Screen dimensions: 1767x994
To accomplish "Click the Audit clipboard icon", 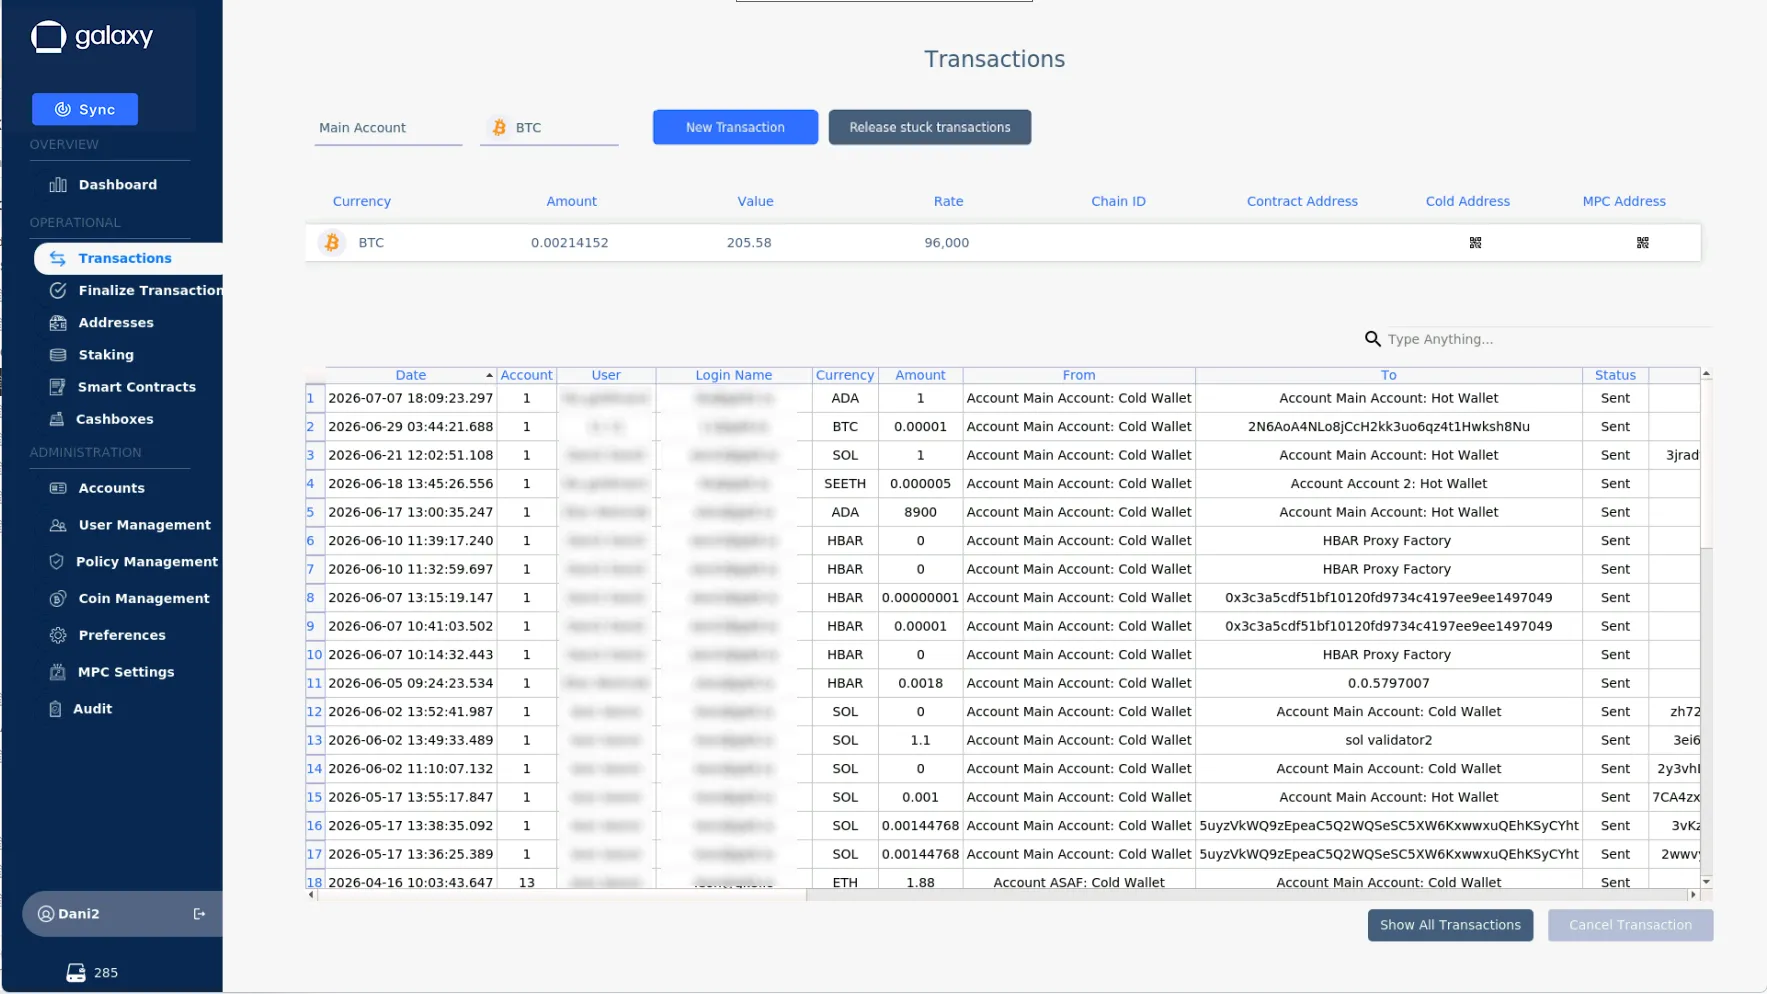I will click(55, 709).
